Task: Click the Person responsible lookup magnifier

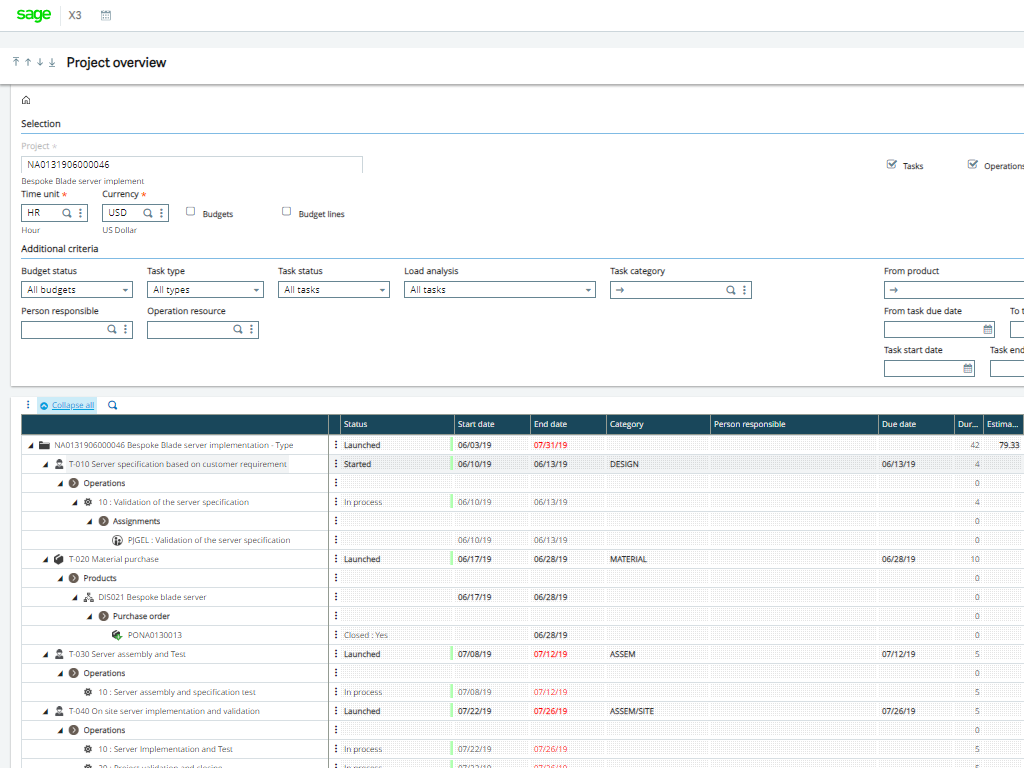Action: click(112, 329)
